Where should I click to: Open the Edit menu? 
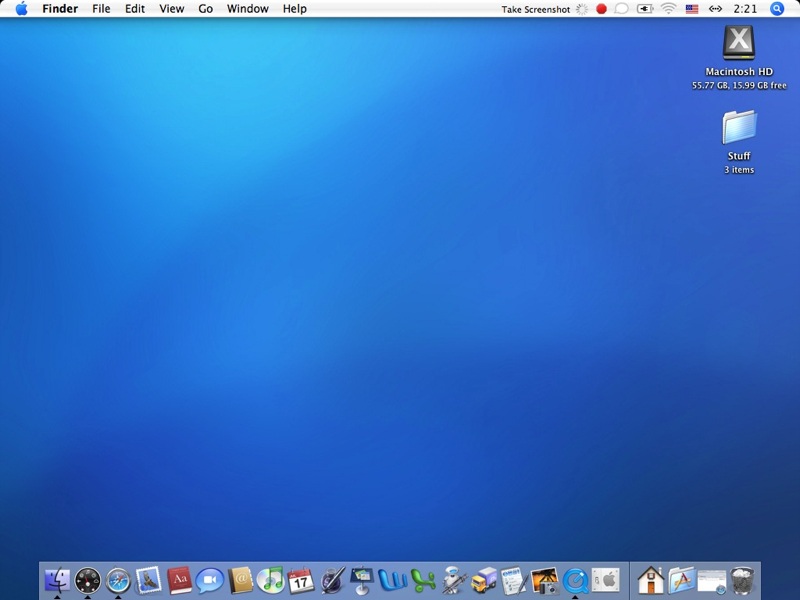(x=135, y=9)
